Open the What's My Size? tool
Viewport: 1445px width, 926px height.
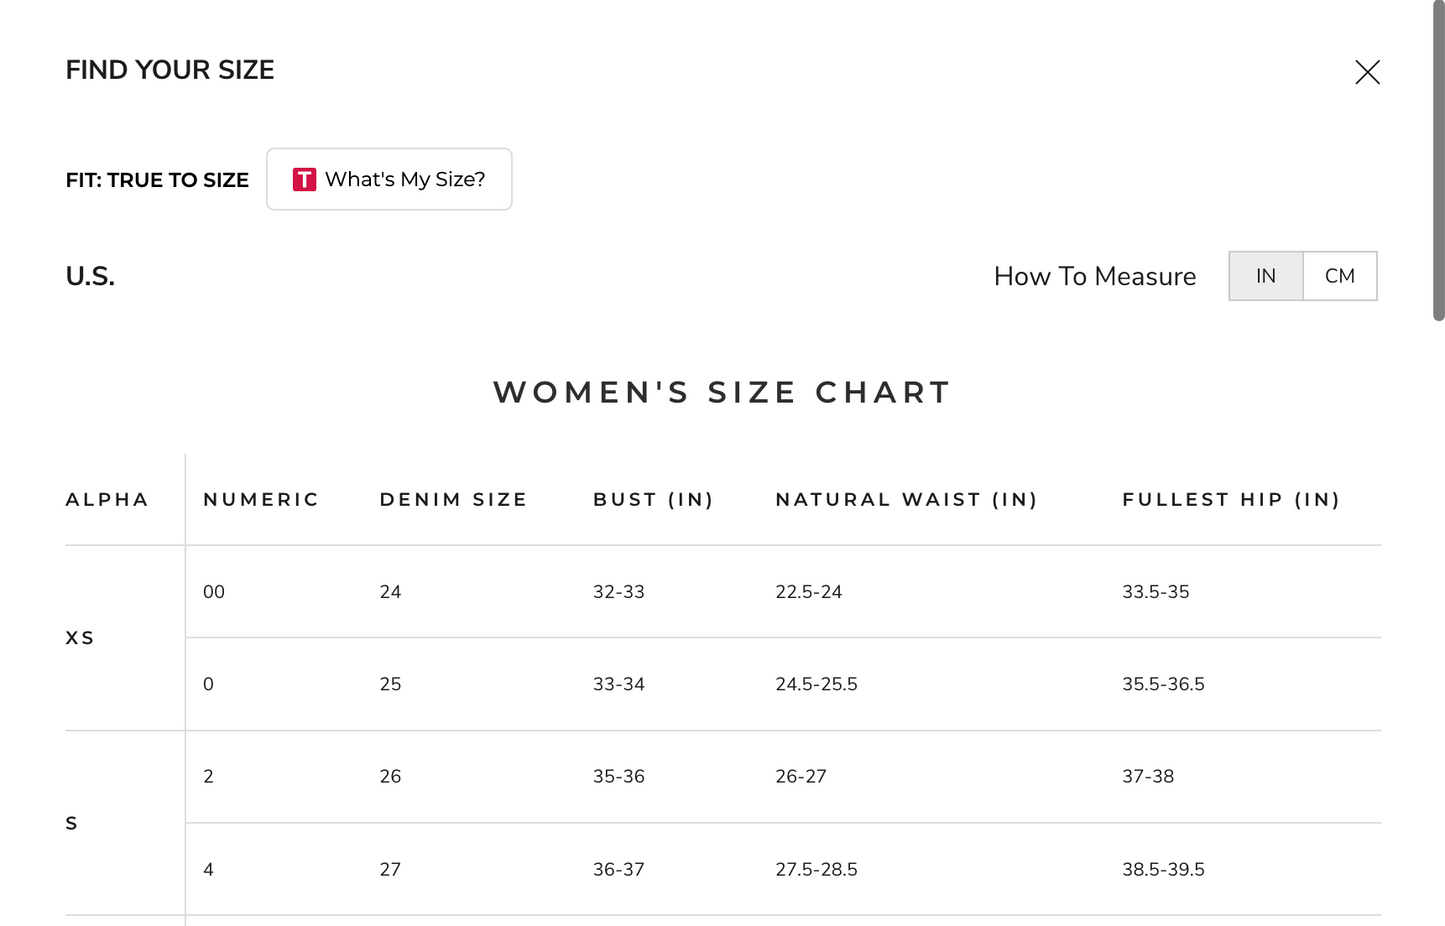pos(389,180)
